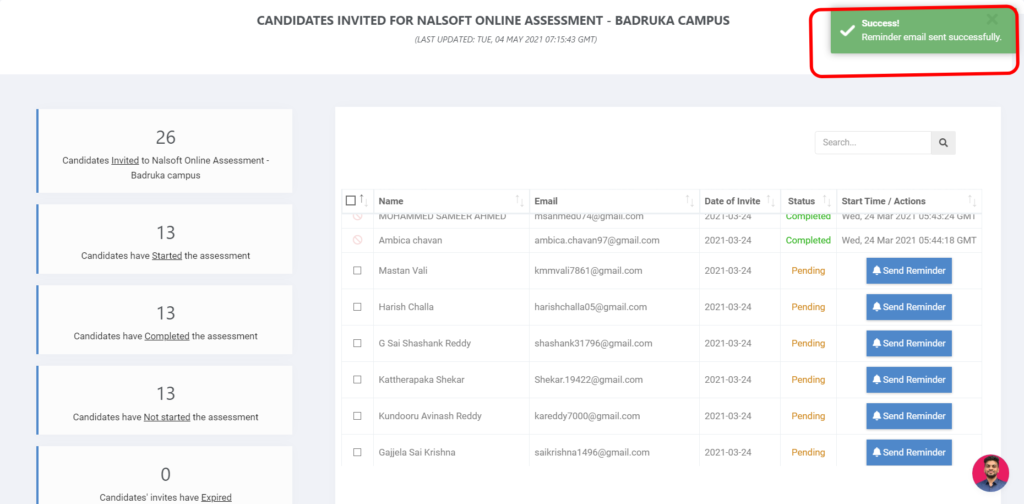Check the box for Harish Challa
The height and width of the screenshot is (504, 1024).
point(357,307)
